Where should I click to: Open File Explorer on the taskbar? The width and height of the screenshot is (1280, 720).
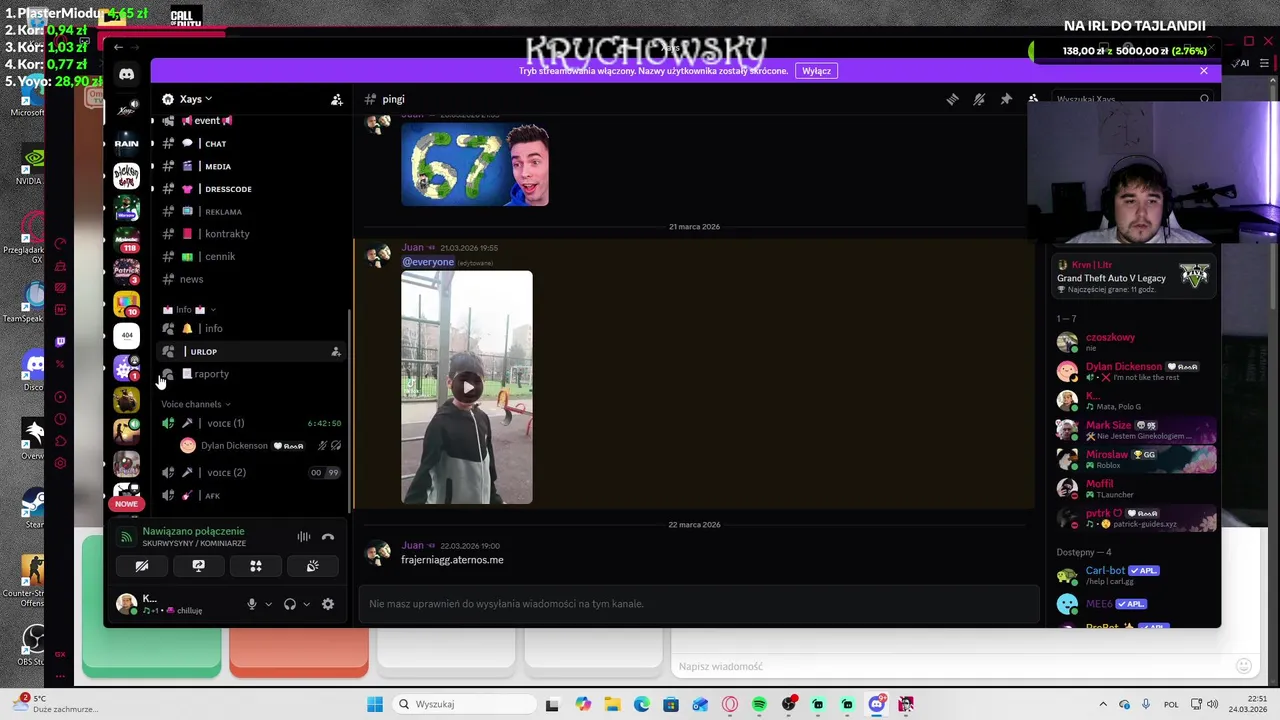[612, 704]
